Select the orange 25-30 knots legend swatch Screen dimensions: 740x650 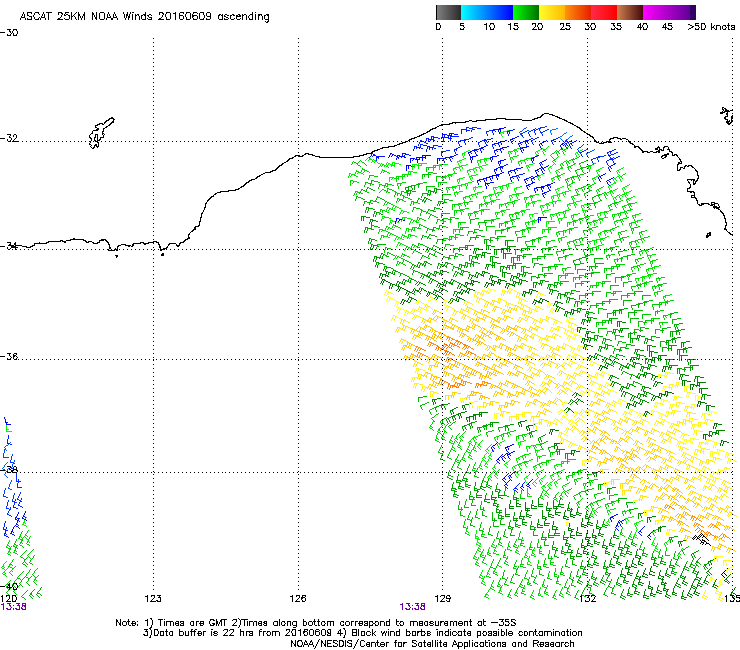578,12
